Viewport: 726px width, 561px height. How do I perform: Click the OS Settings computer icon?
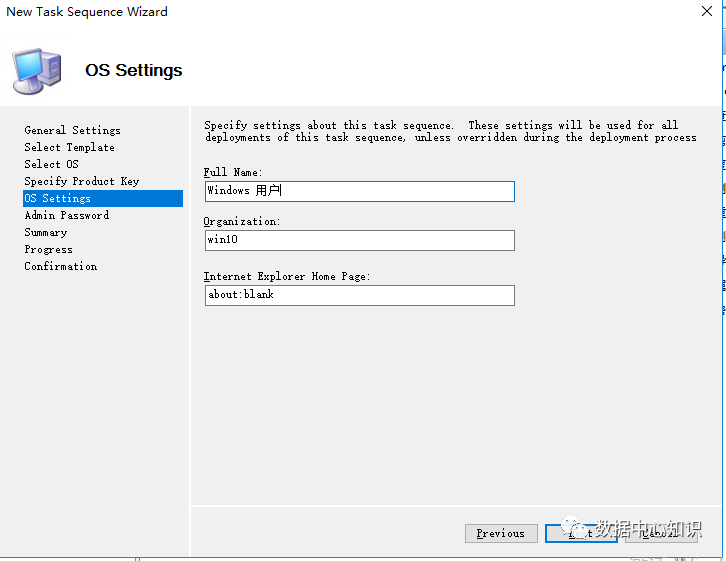click(36, 70)
